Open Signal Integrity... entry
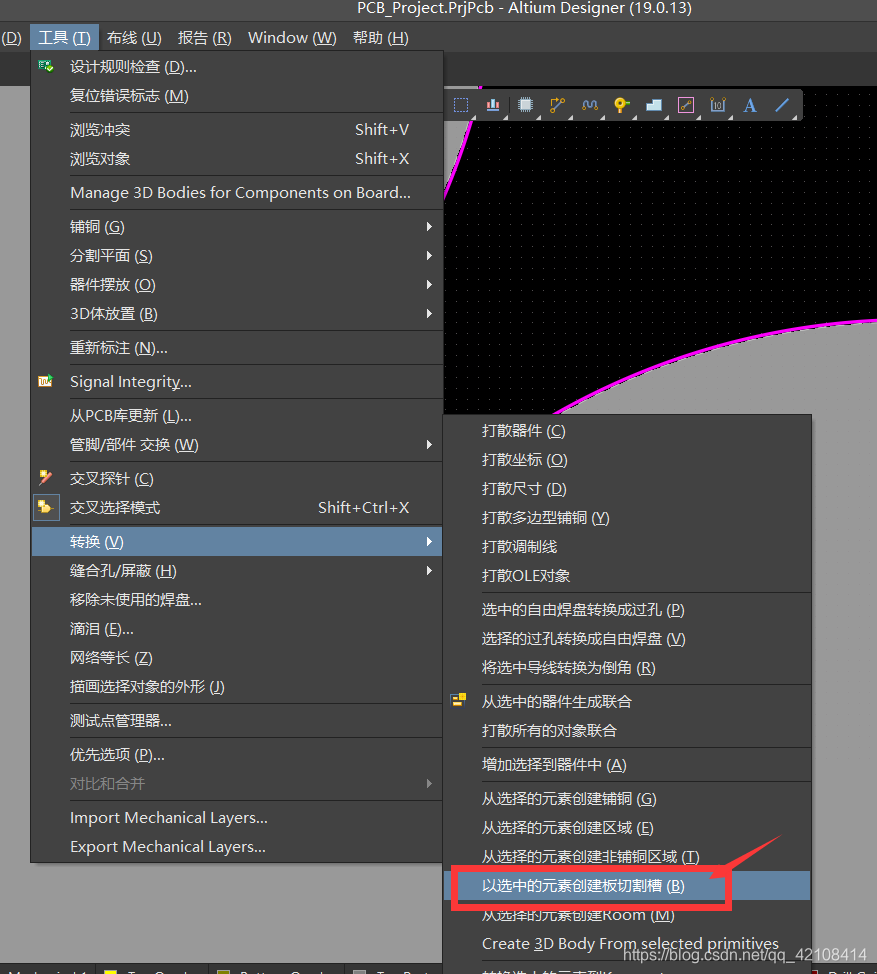 (x=237, y=381)
